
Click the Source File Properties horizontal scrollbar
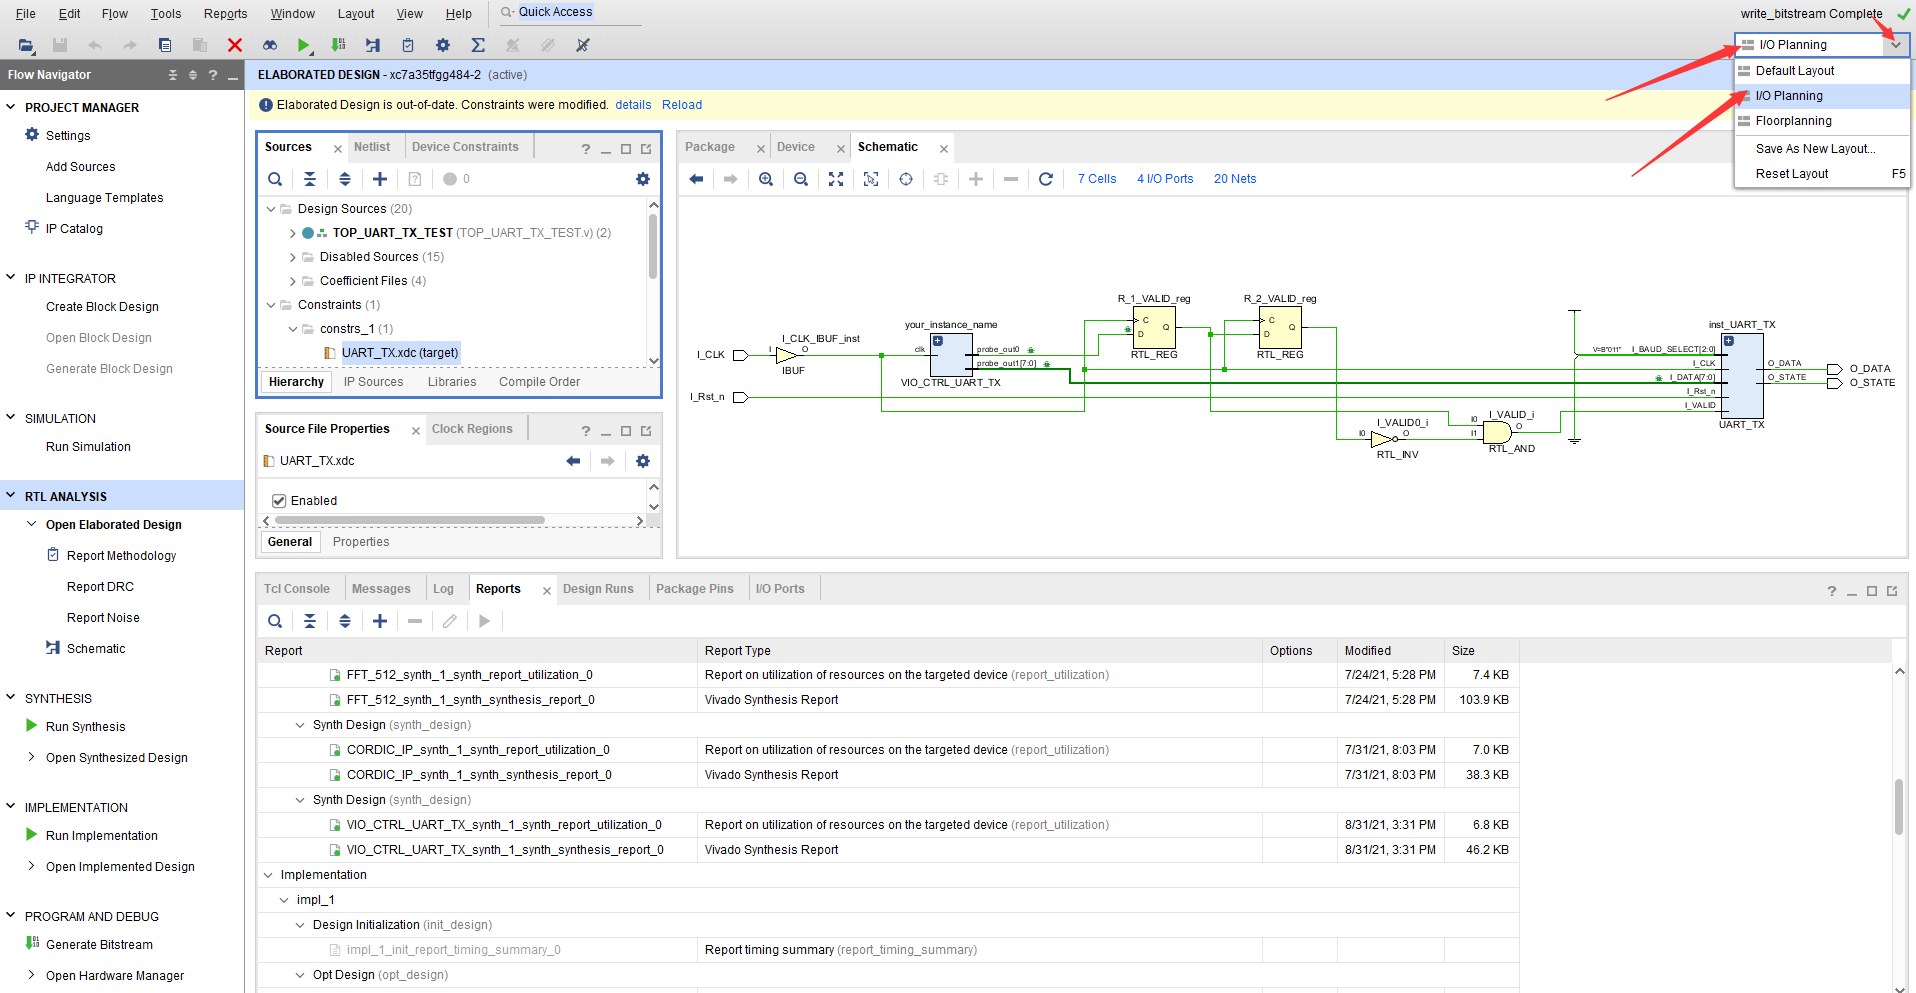coord(410,520)
